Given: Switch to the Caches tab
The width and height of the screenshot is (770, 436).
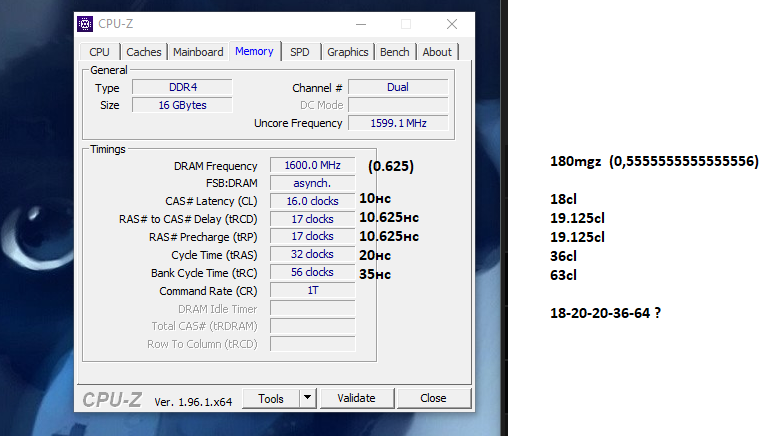Looking at the screenshot, I should coord(143,52).
